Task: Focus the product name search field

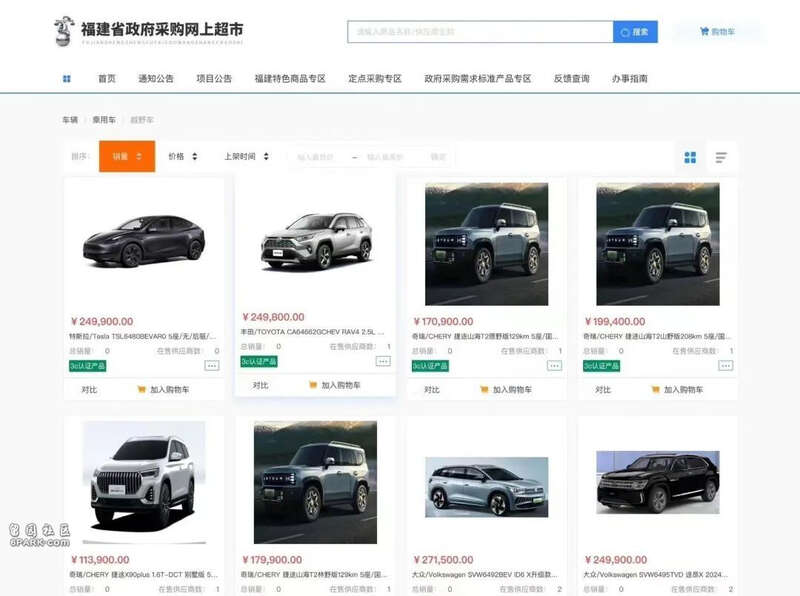Action: pyautogui.click(x=480, y=32)
